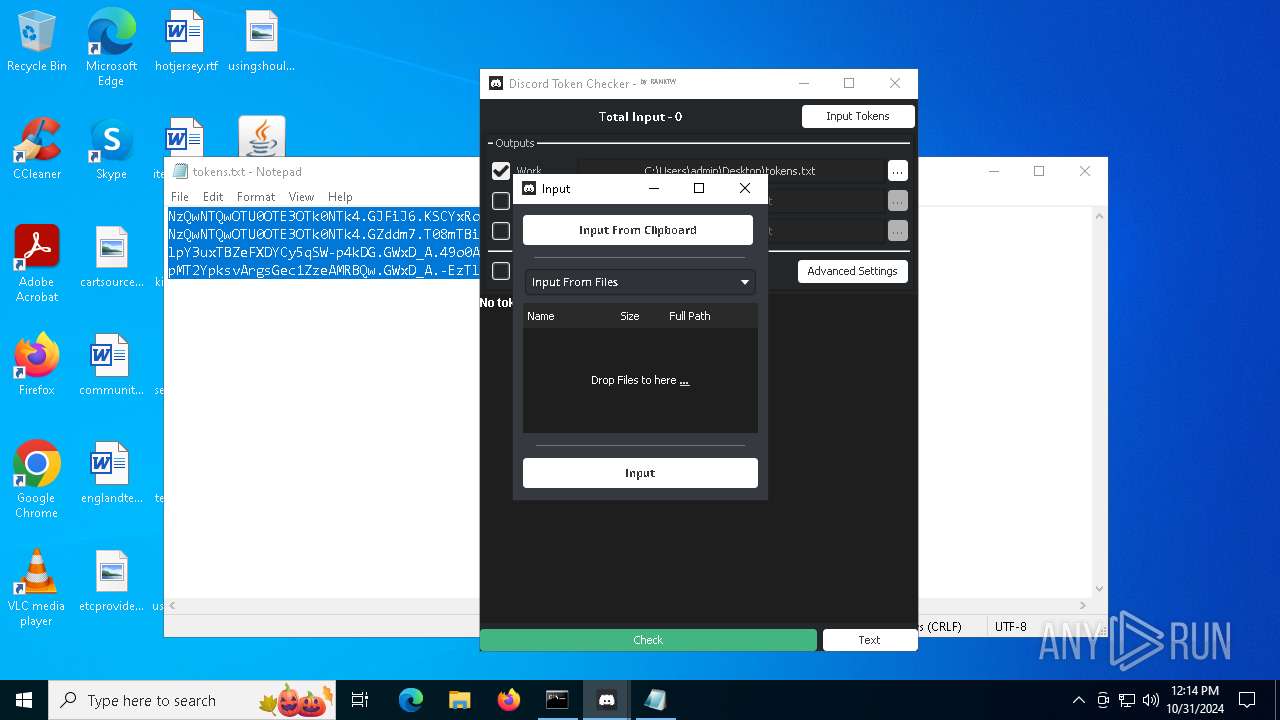Sort file list by Size column
The width and height of the screenshot is (1280, 720).
[630, 316]
